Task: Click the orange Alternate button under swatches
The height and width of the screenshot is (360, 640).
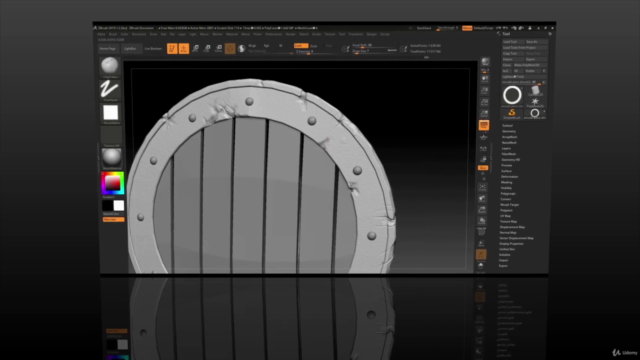Action: (x=113, y=220)
